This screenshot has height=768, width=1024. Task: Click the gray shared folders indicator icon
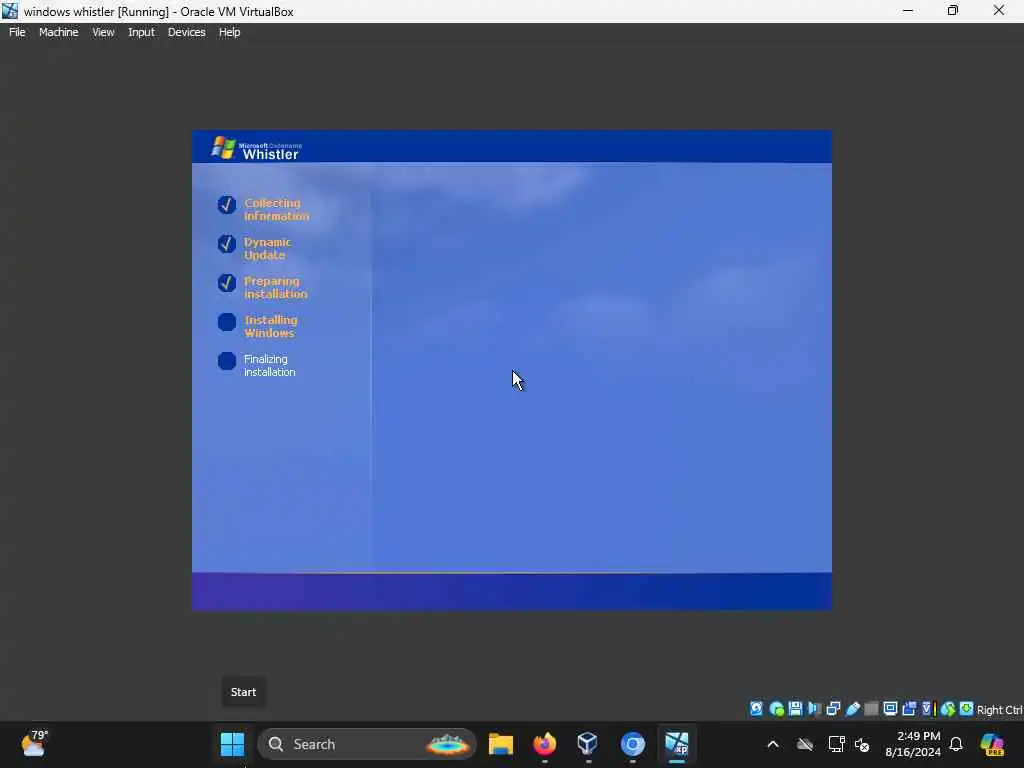pyautogui.click(x=871, y=709)
